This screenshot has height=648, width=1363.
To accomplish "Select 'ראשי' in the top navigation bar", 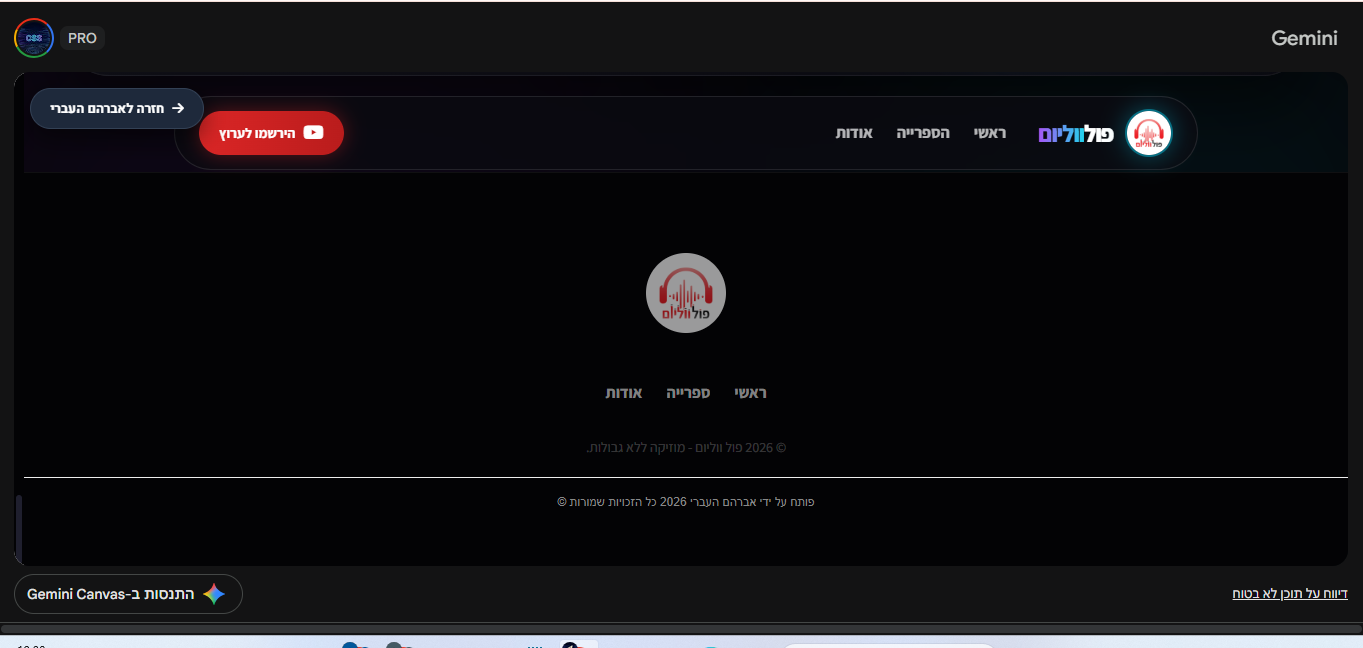I will click(x=990, y=133).
